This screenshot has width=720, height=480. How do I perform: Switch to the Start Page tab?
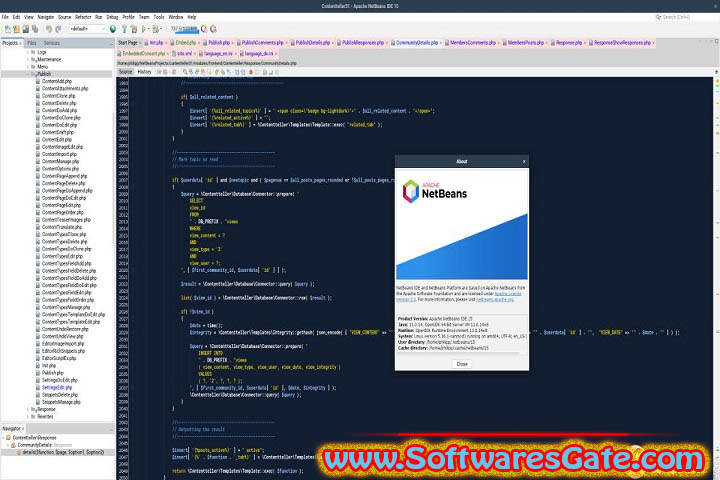tap(128, 43)
